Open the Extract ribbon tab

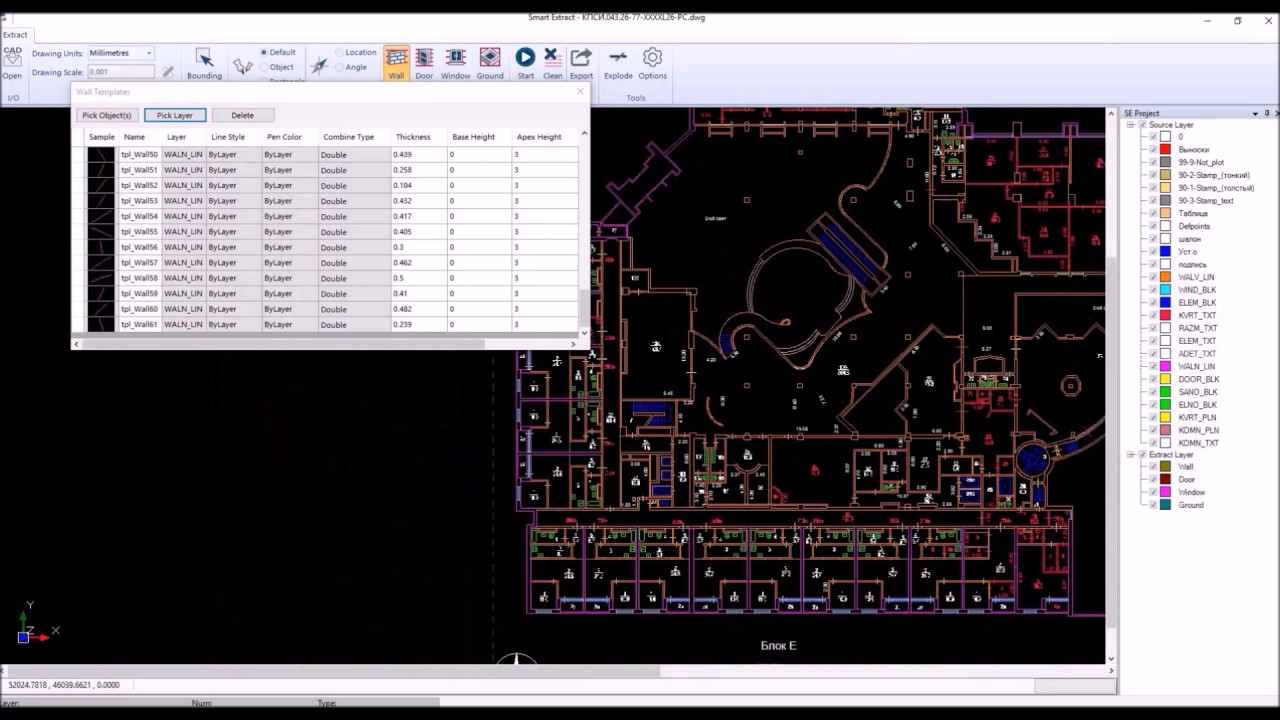(x=15, y=34)
